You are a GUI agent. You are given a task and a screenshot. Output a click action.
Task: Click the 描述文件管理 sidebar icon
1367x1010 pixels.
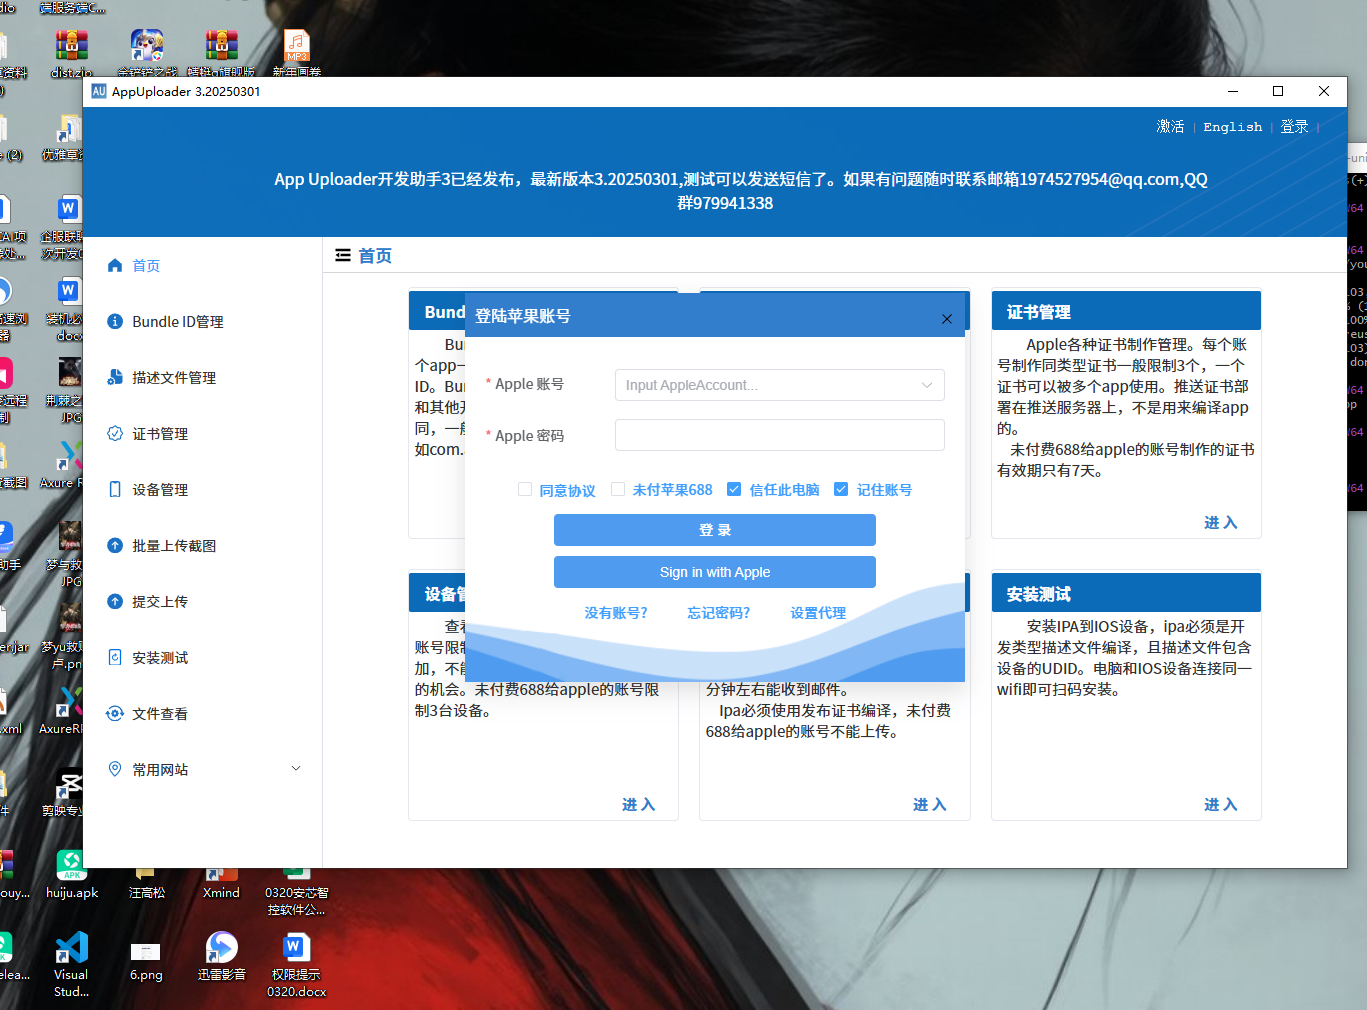115,378
